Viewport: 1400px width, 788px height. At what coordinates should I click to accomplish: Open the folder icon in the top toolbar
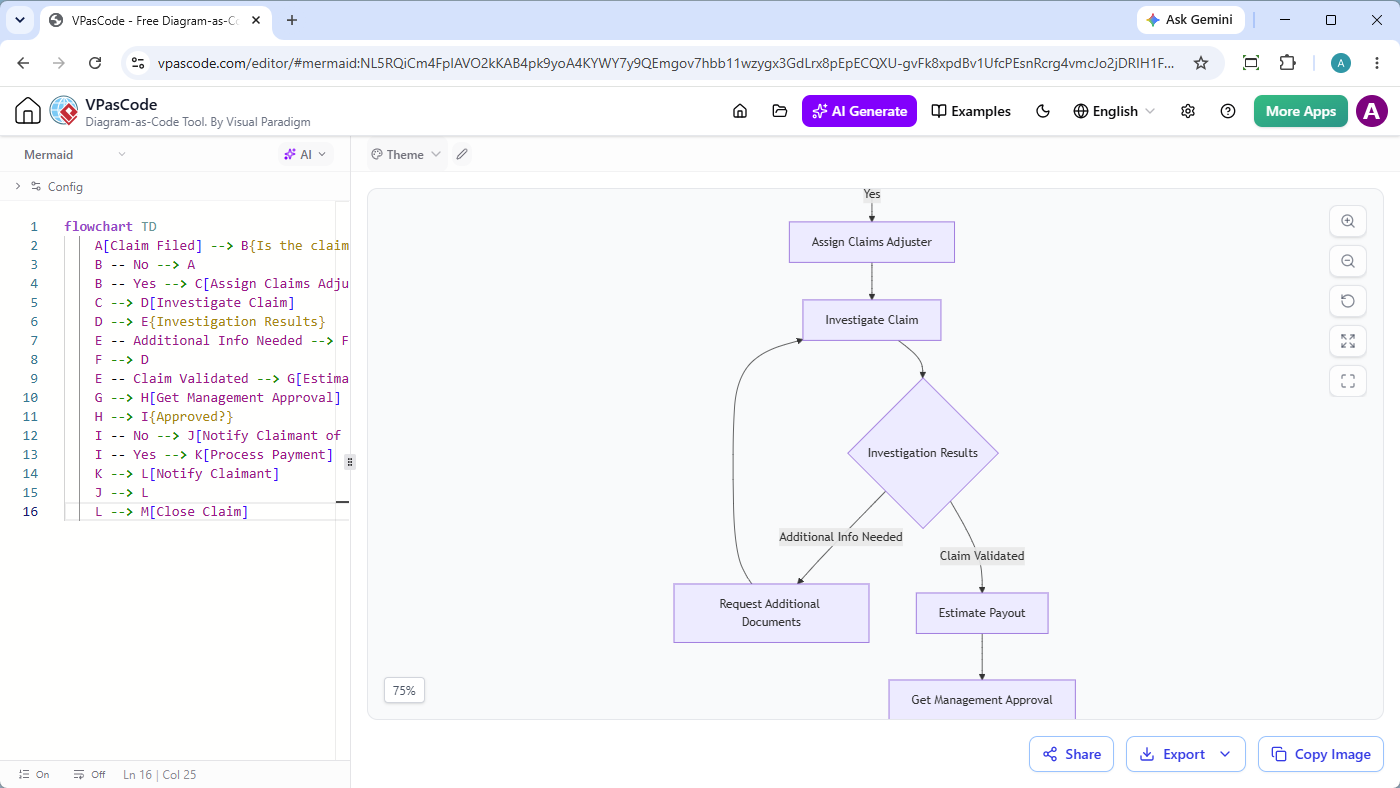pyautogui.click(x=780, y=111)
